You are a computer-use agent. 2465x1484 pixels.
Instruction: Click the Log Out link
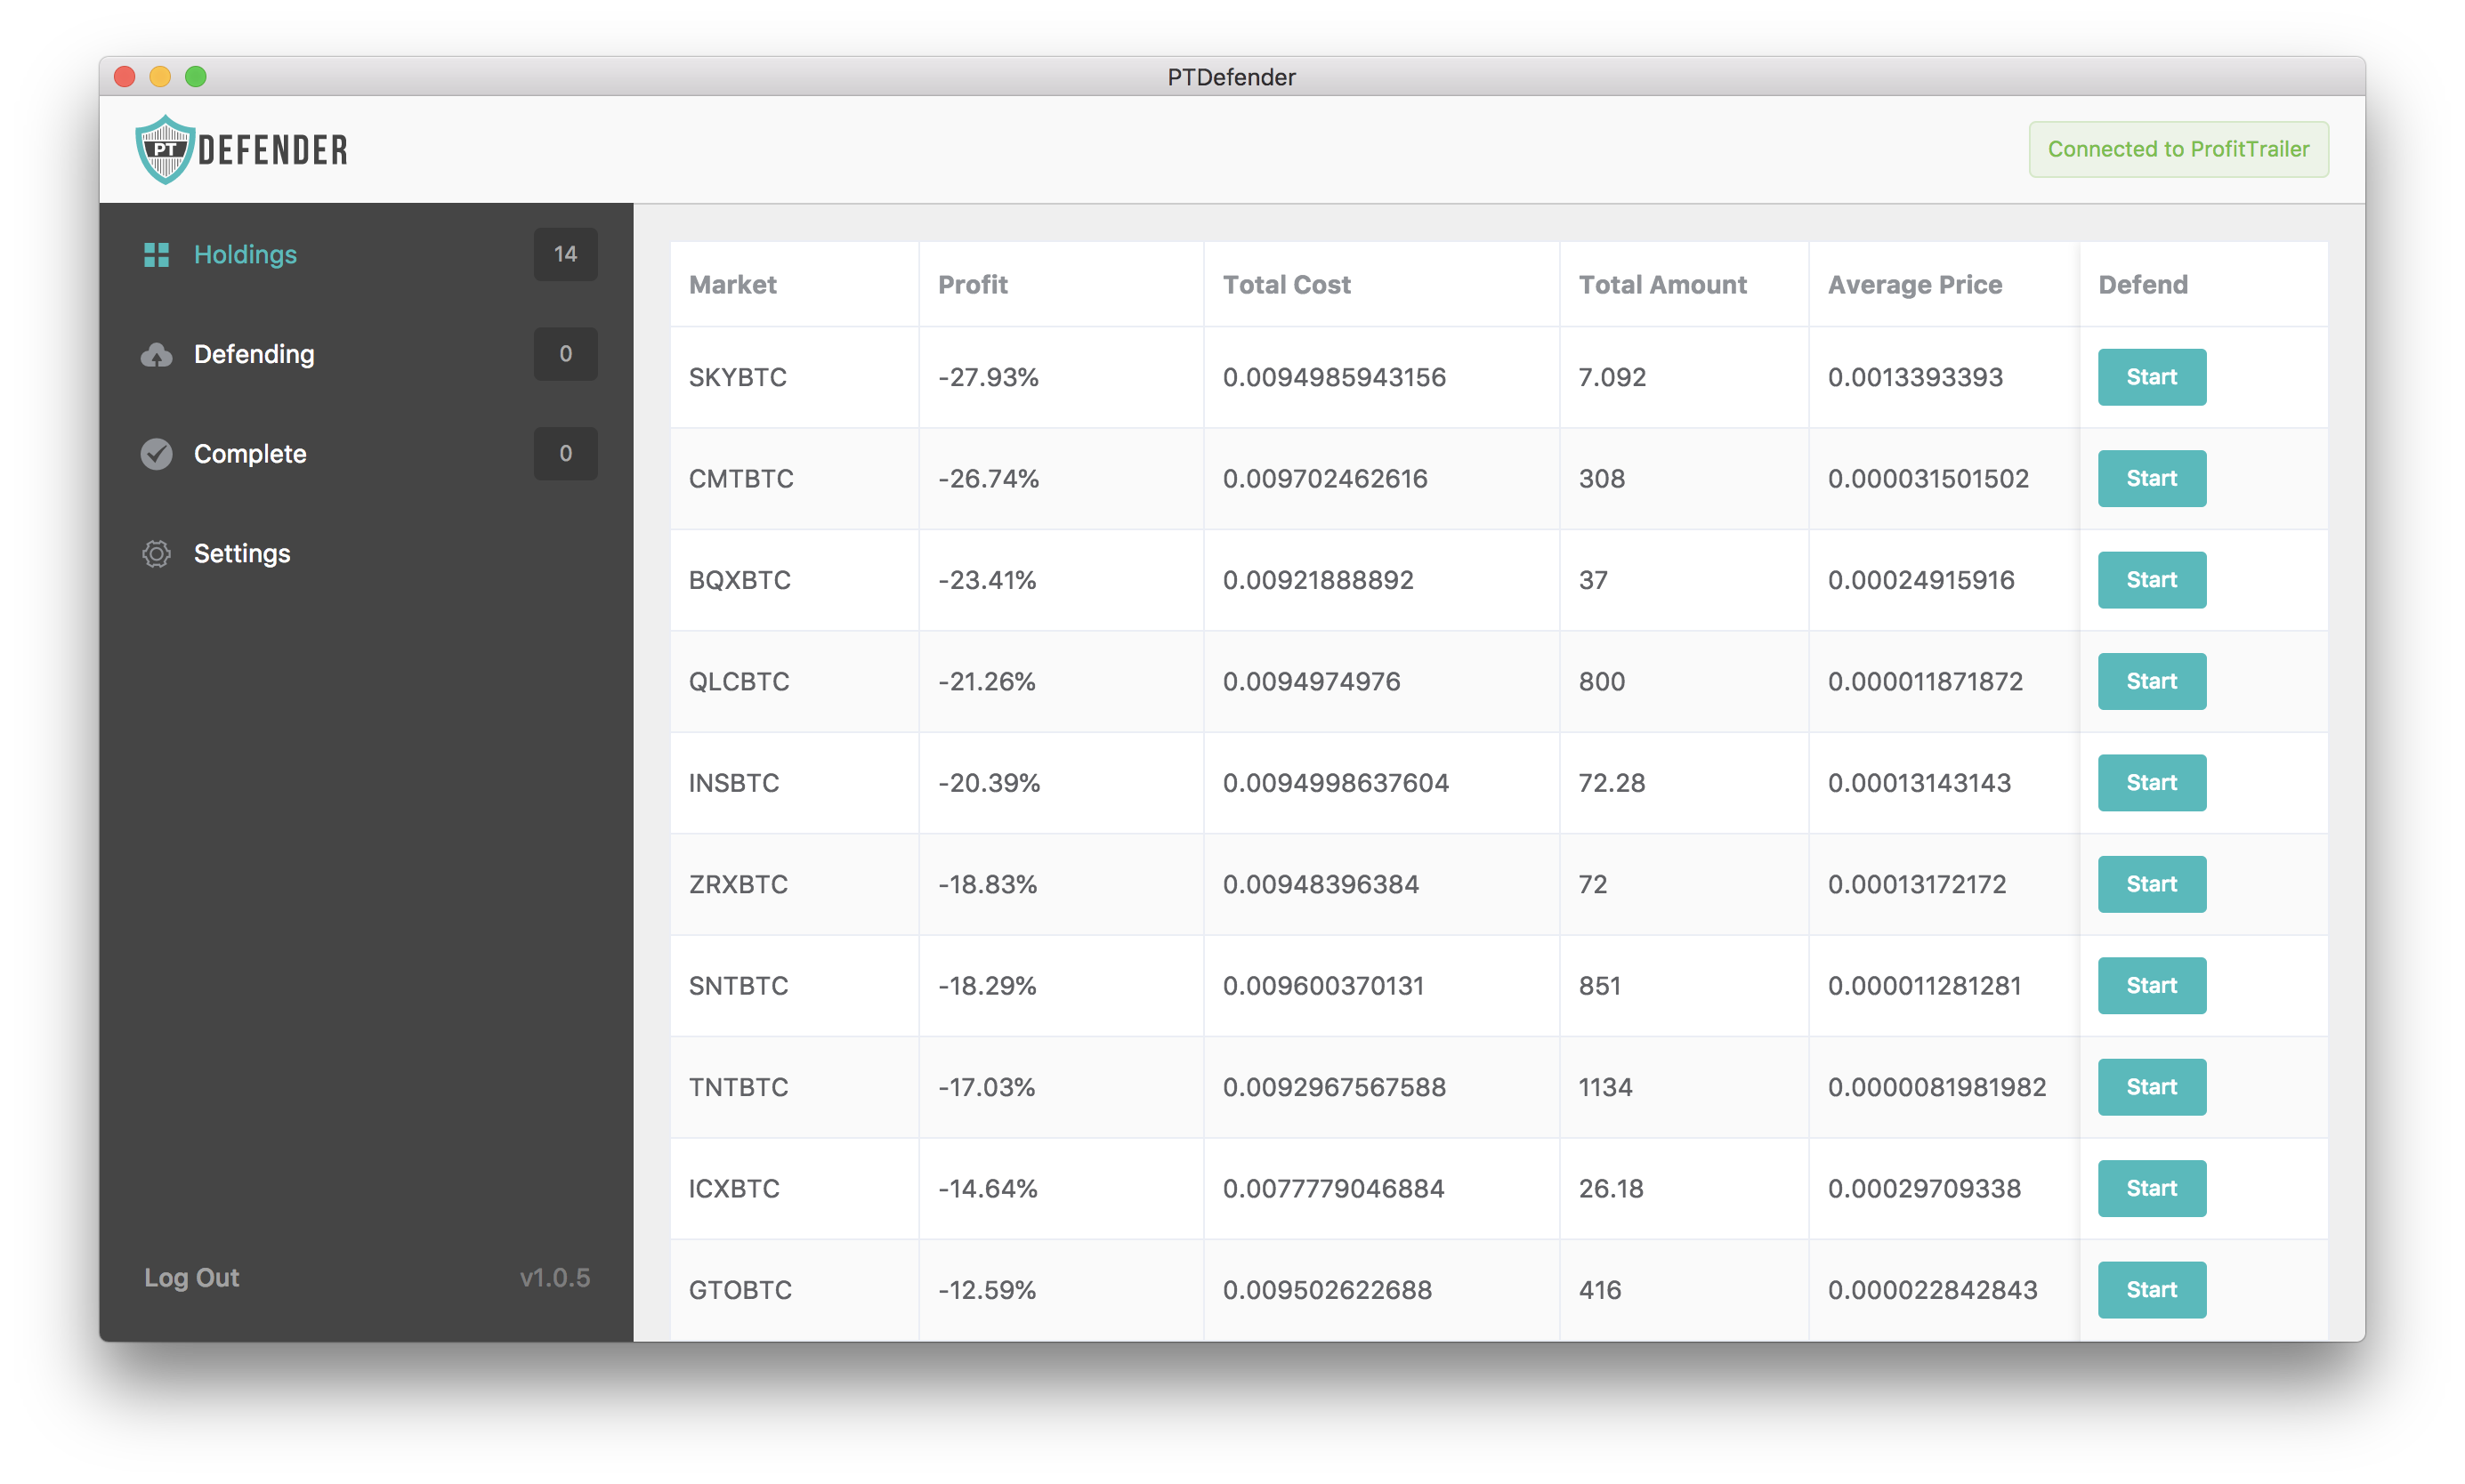(x=191, y=1277)
